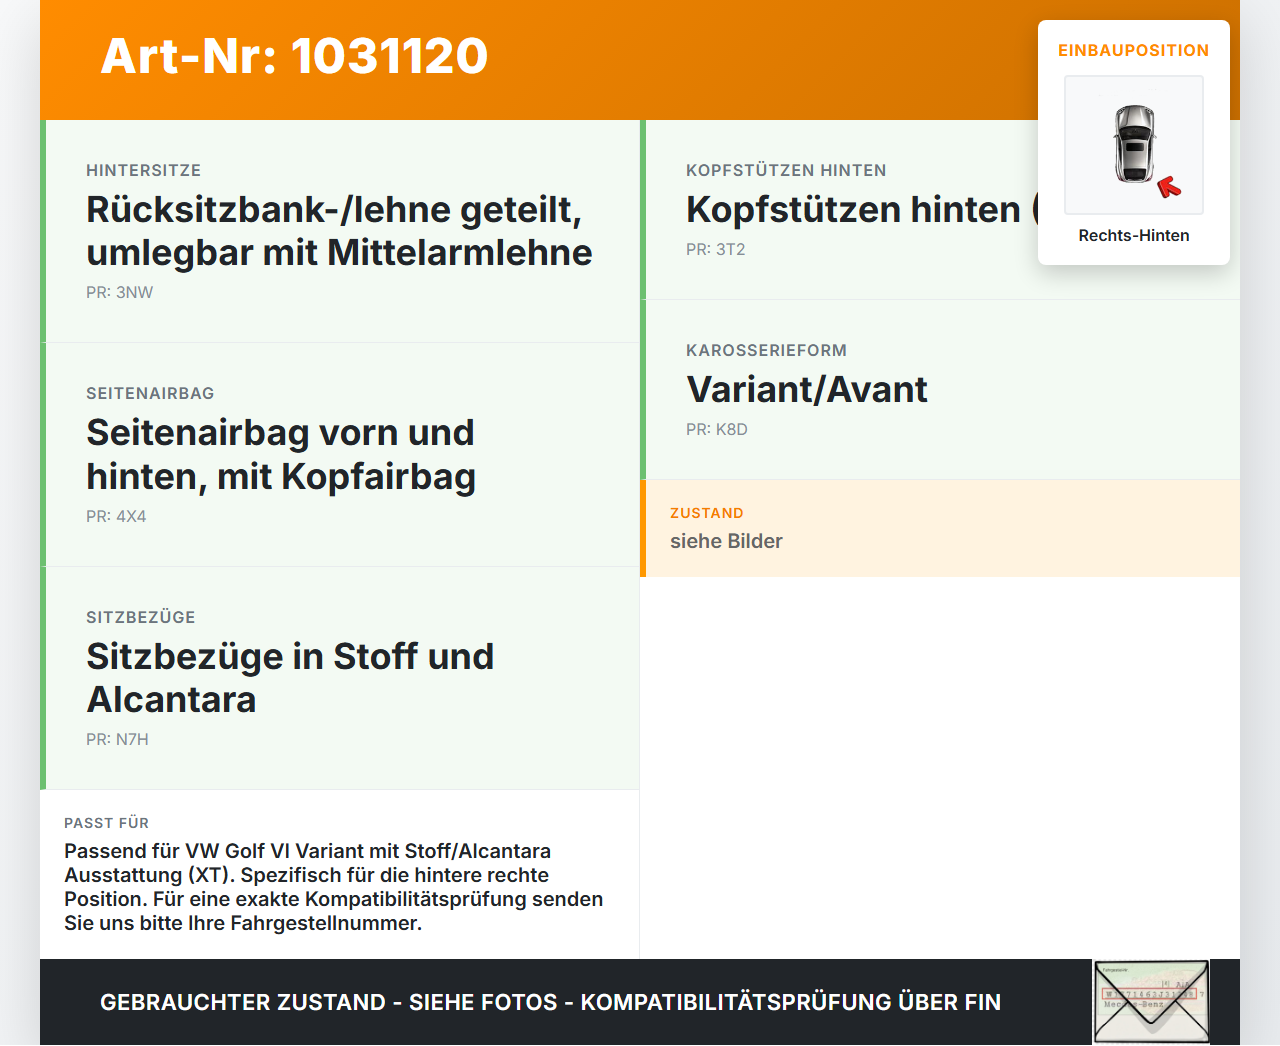Click the KOPFSTÜTZEN HINTEN label
This screenshot has width=1280, height=1046.
click(x=786, y=170)
